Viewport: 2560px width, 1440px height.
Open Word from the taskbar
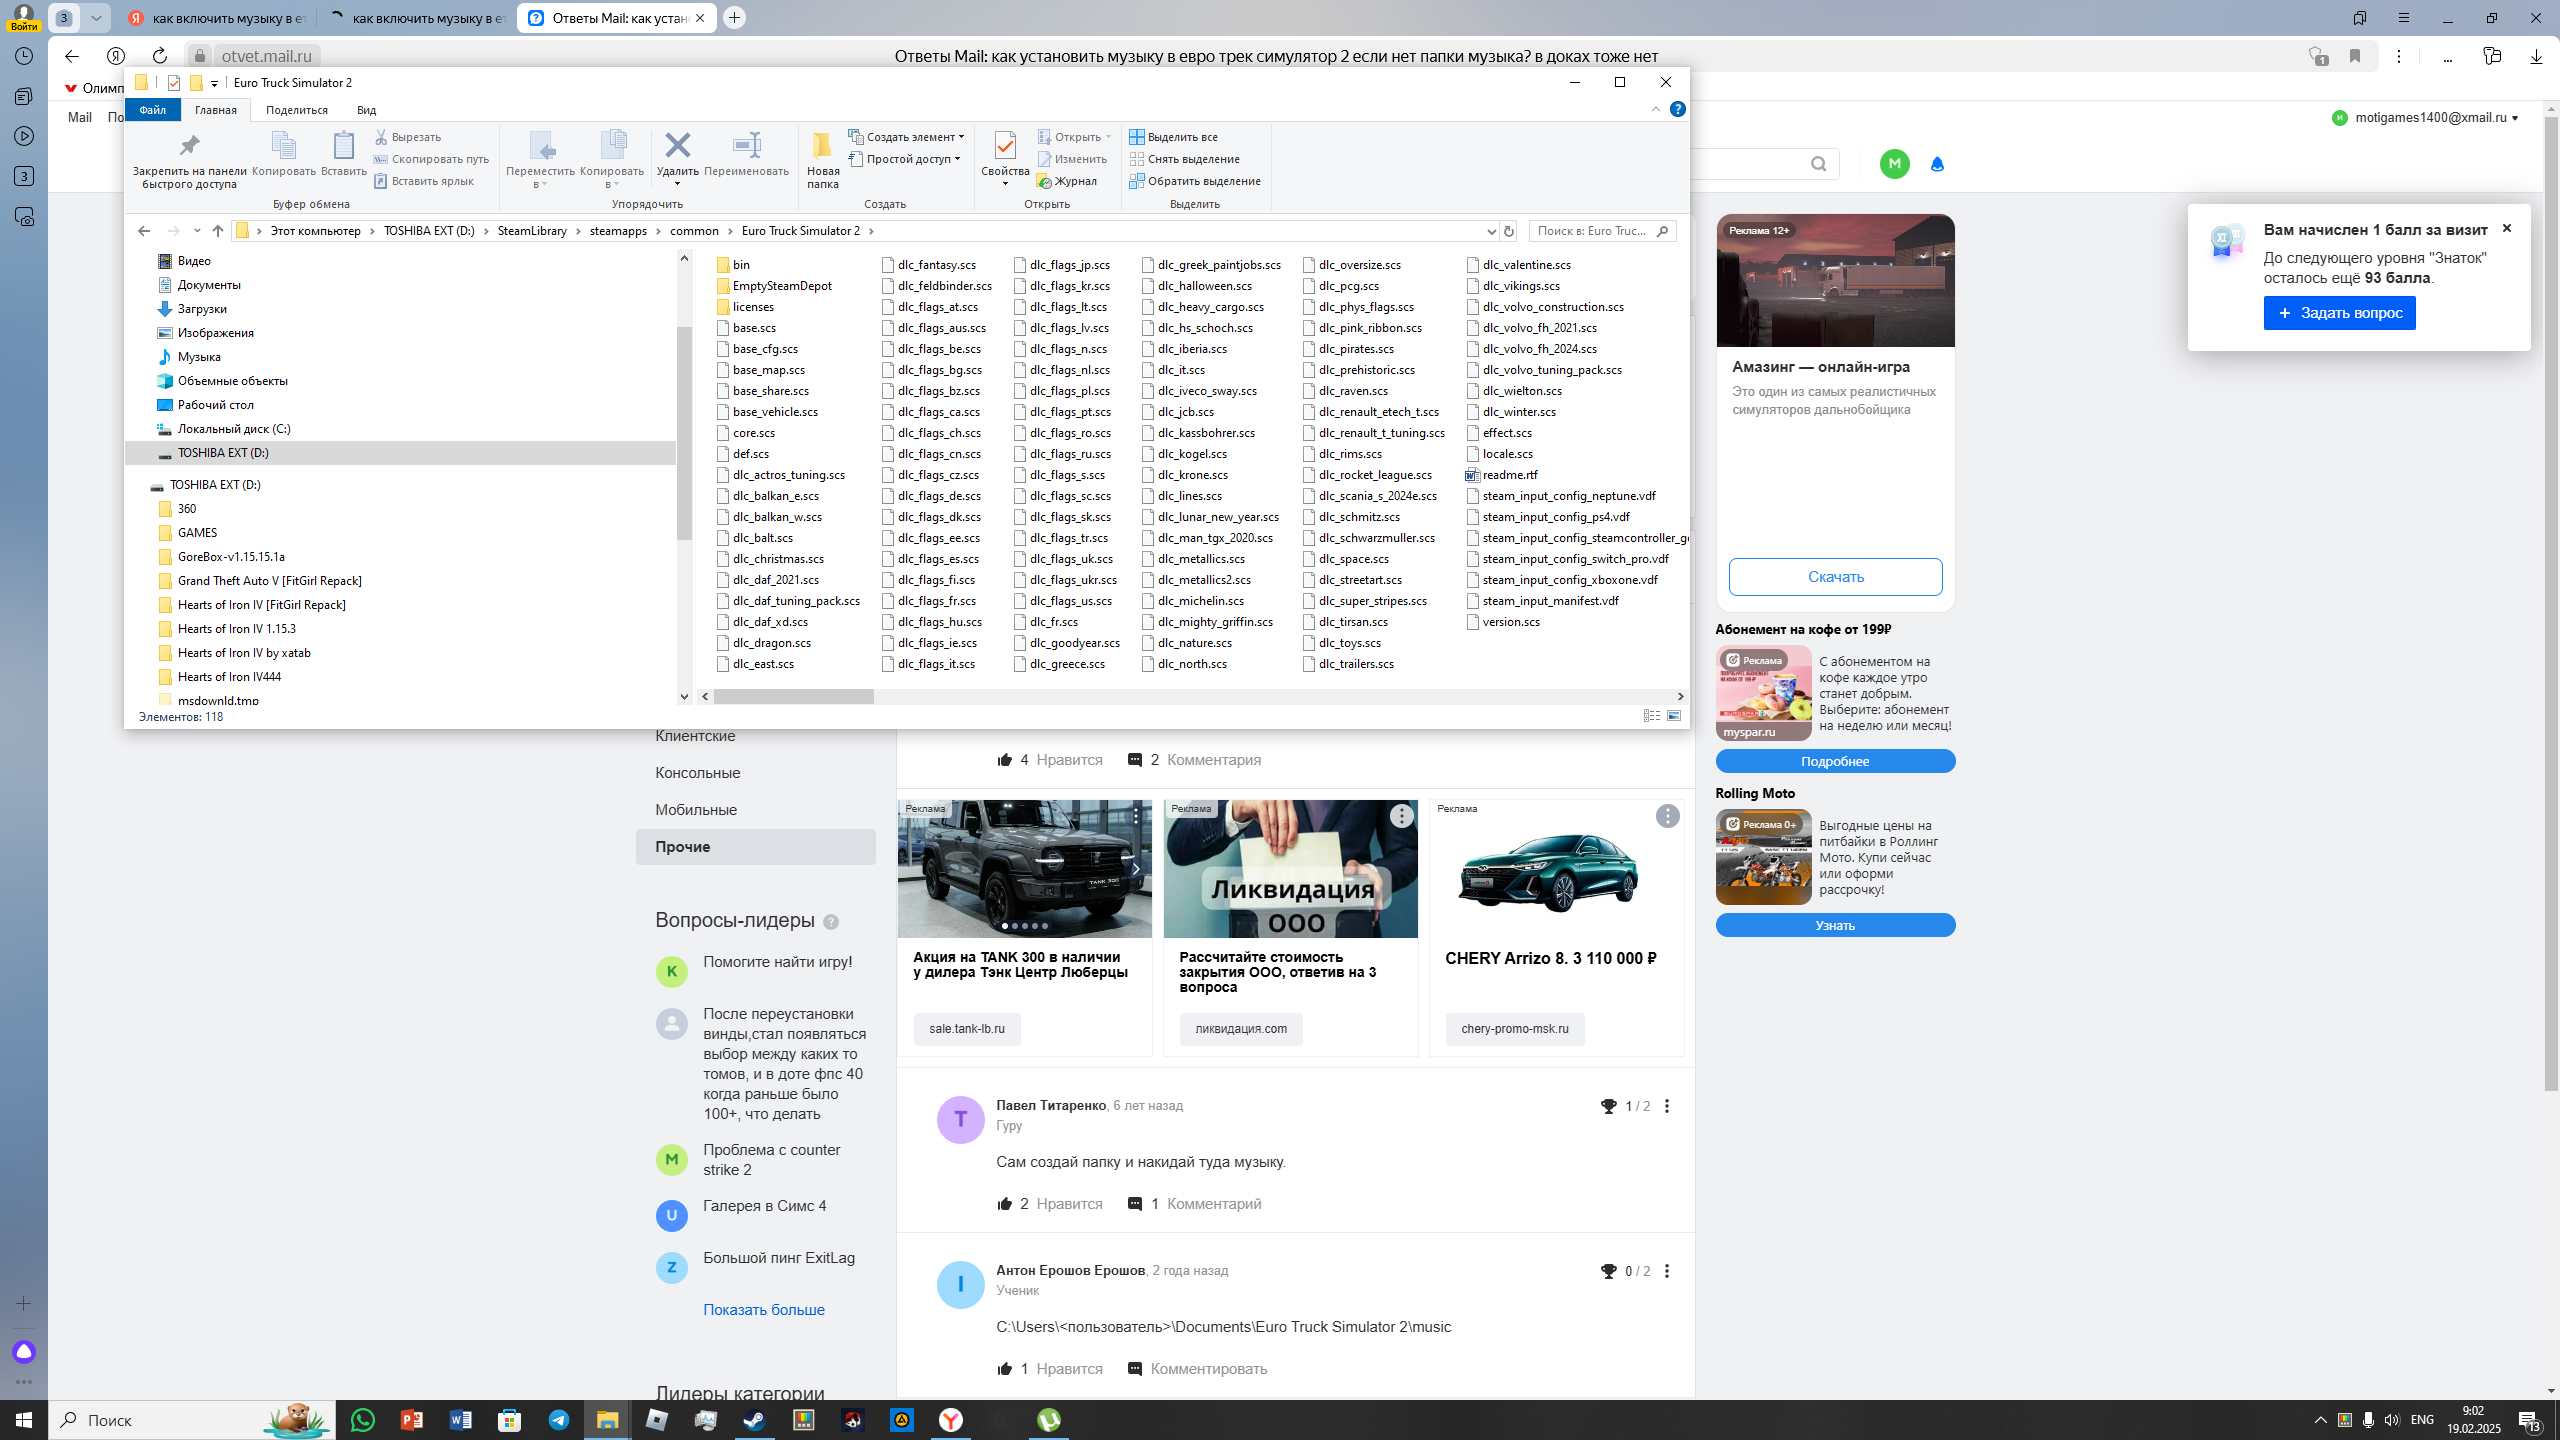[x=461, y=1420]
